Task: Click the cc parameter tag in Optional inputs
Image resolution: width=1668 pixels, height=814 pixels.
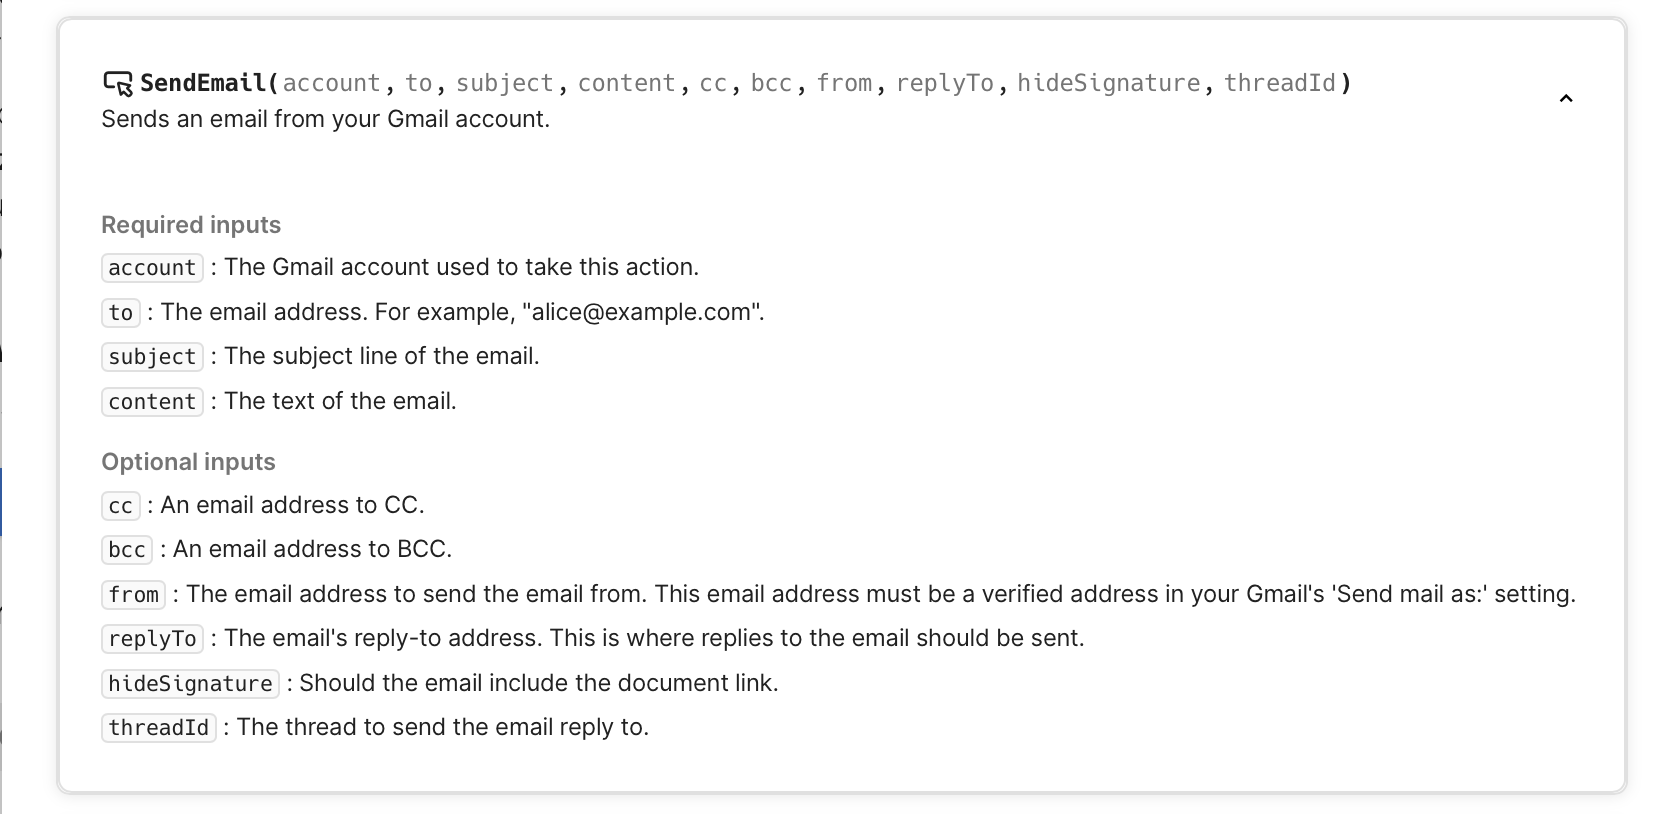Action: point(121,506)
